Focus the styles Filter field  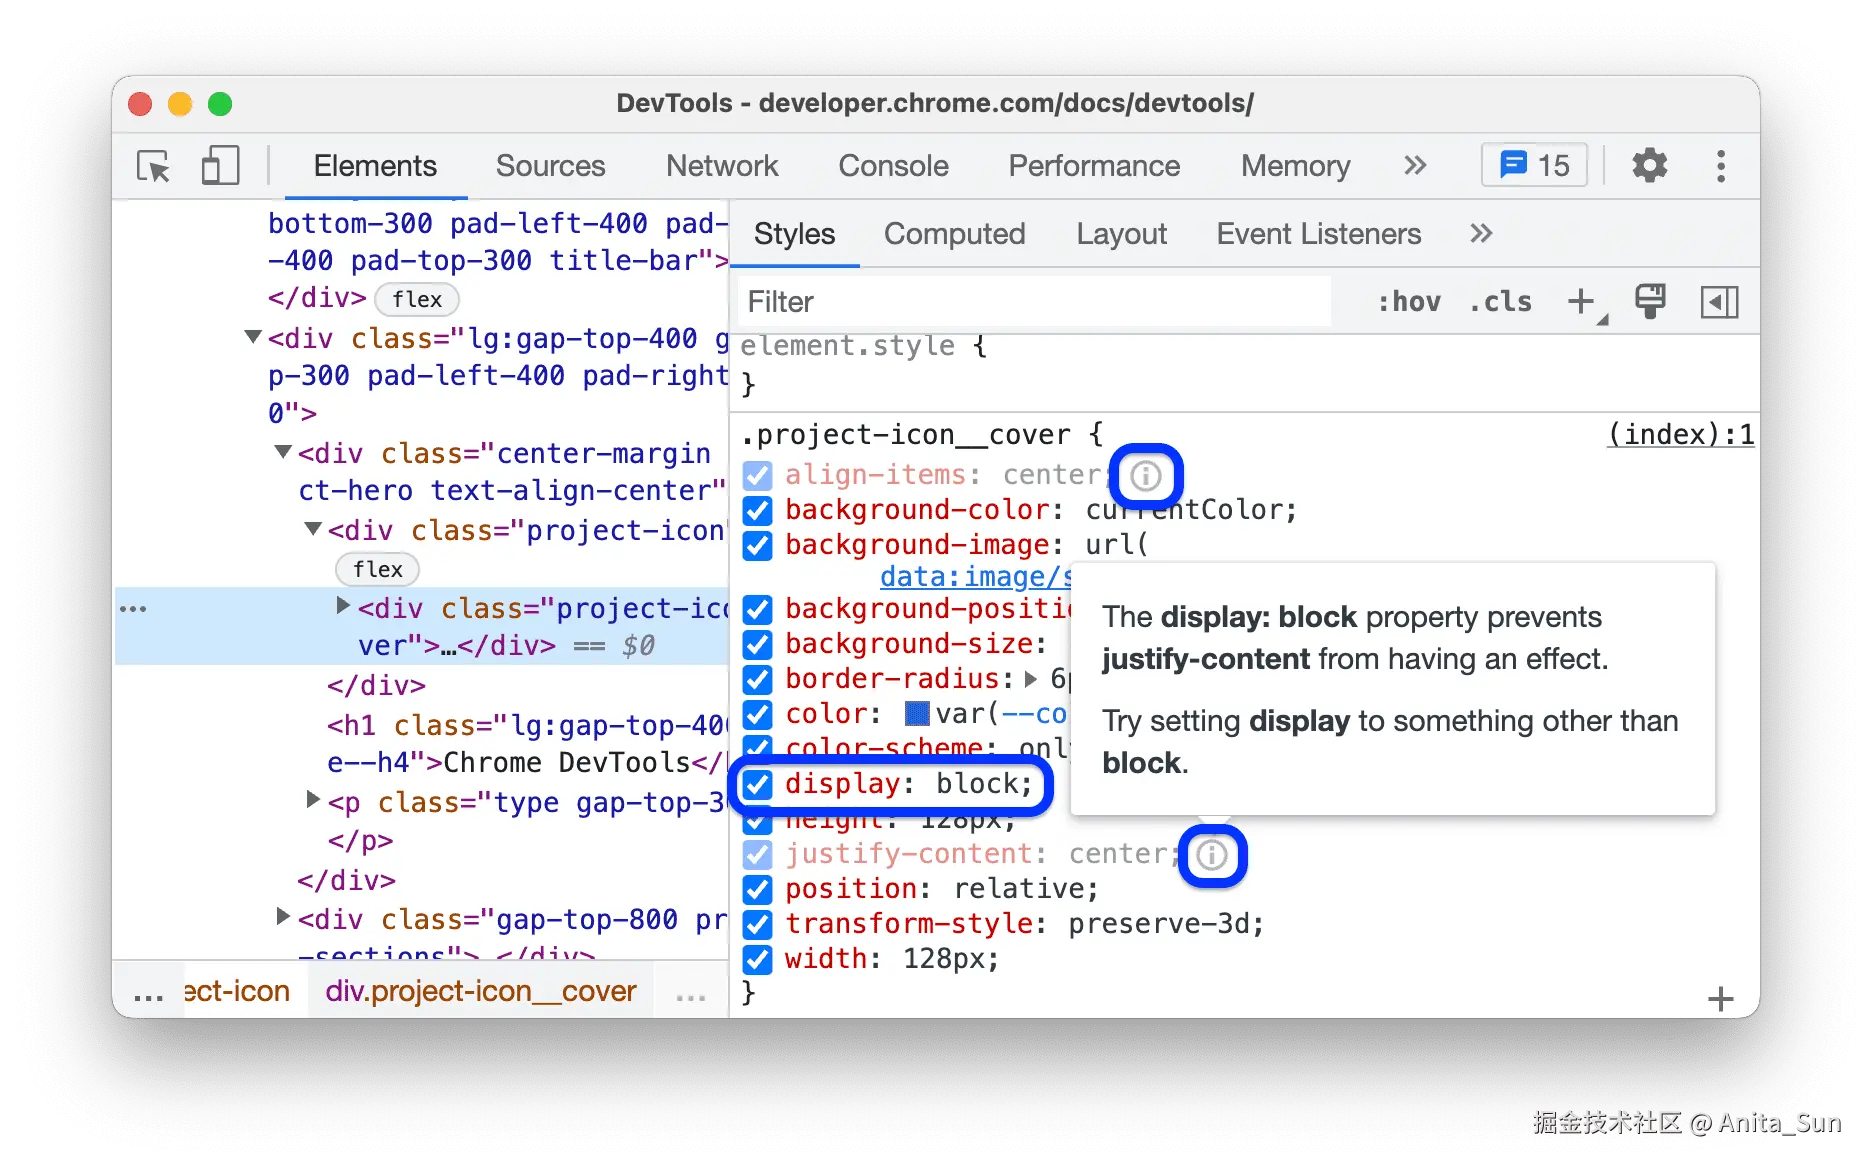[x=1034, y=302]
